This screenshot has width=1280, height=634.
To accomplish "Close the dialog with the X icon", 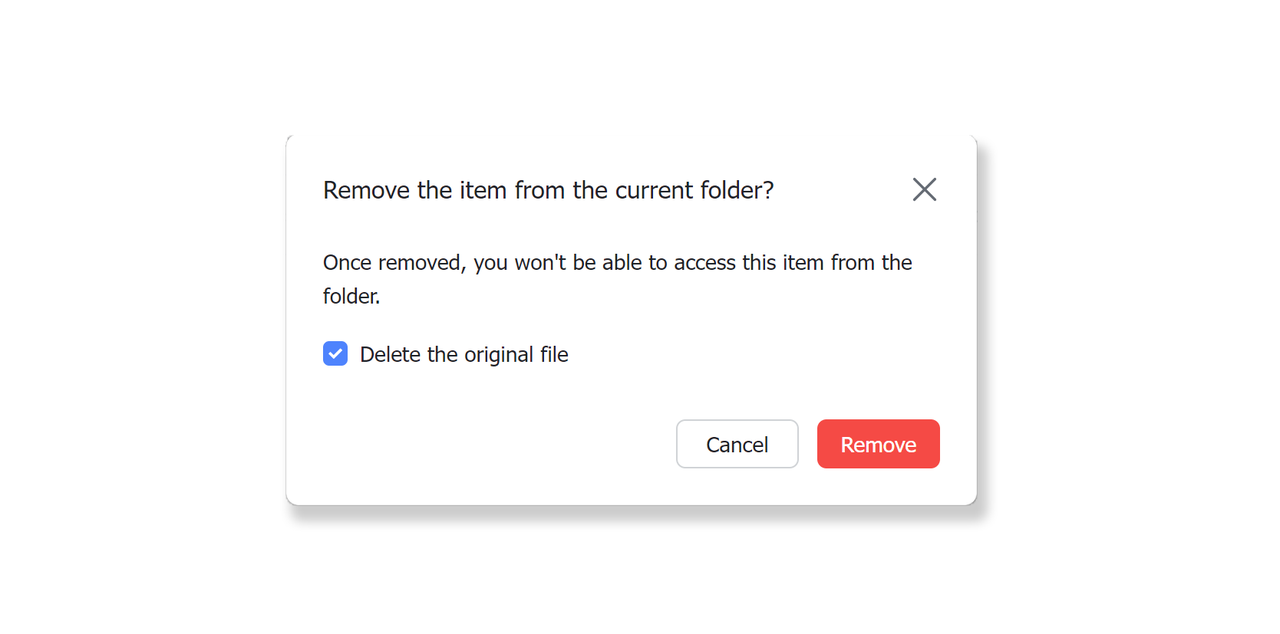I will pos(924,189).
